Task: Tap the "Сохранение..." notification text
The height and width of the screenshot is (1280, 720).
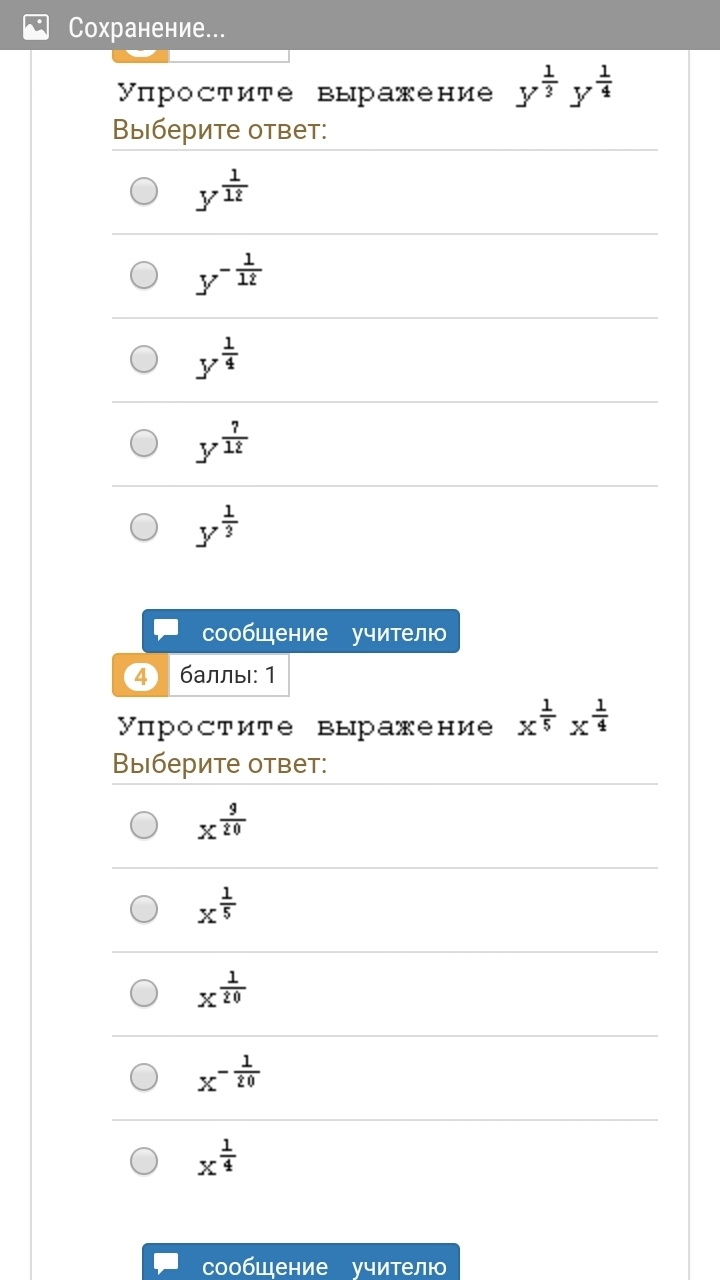Action: (146, 27)
